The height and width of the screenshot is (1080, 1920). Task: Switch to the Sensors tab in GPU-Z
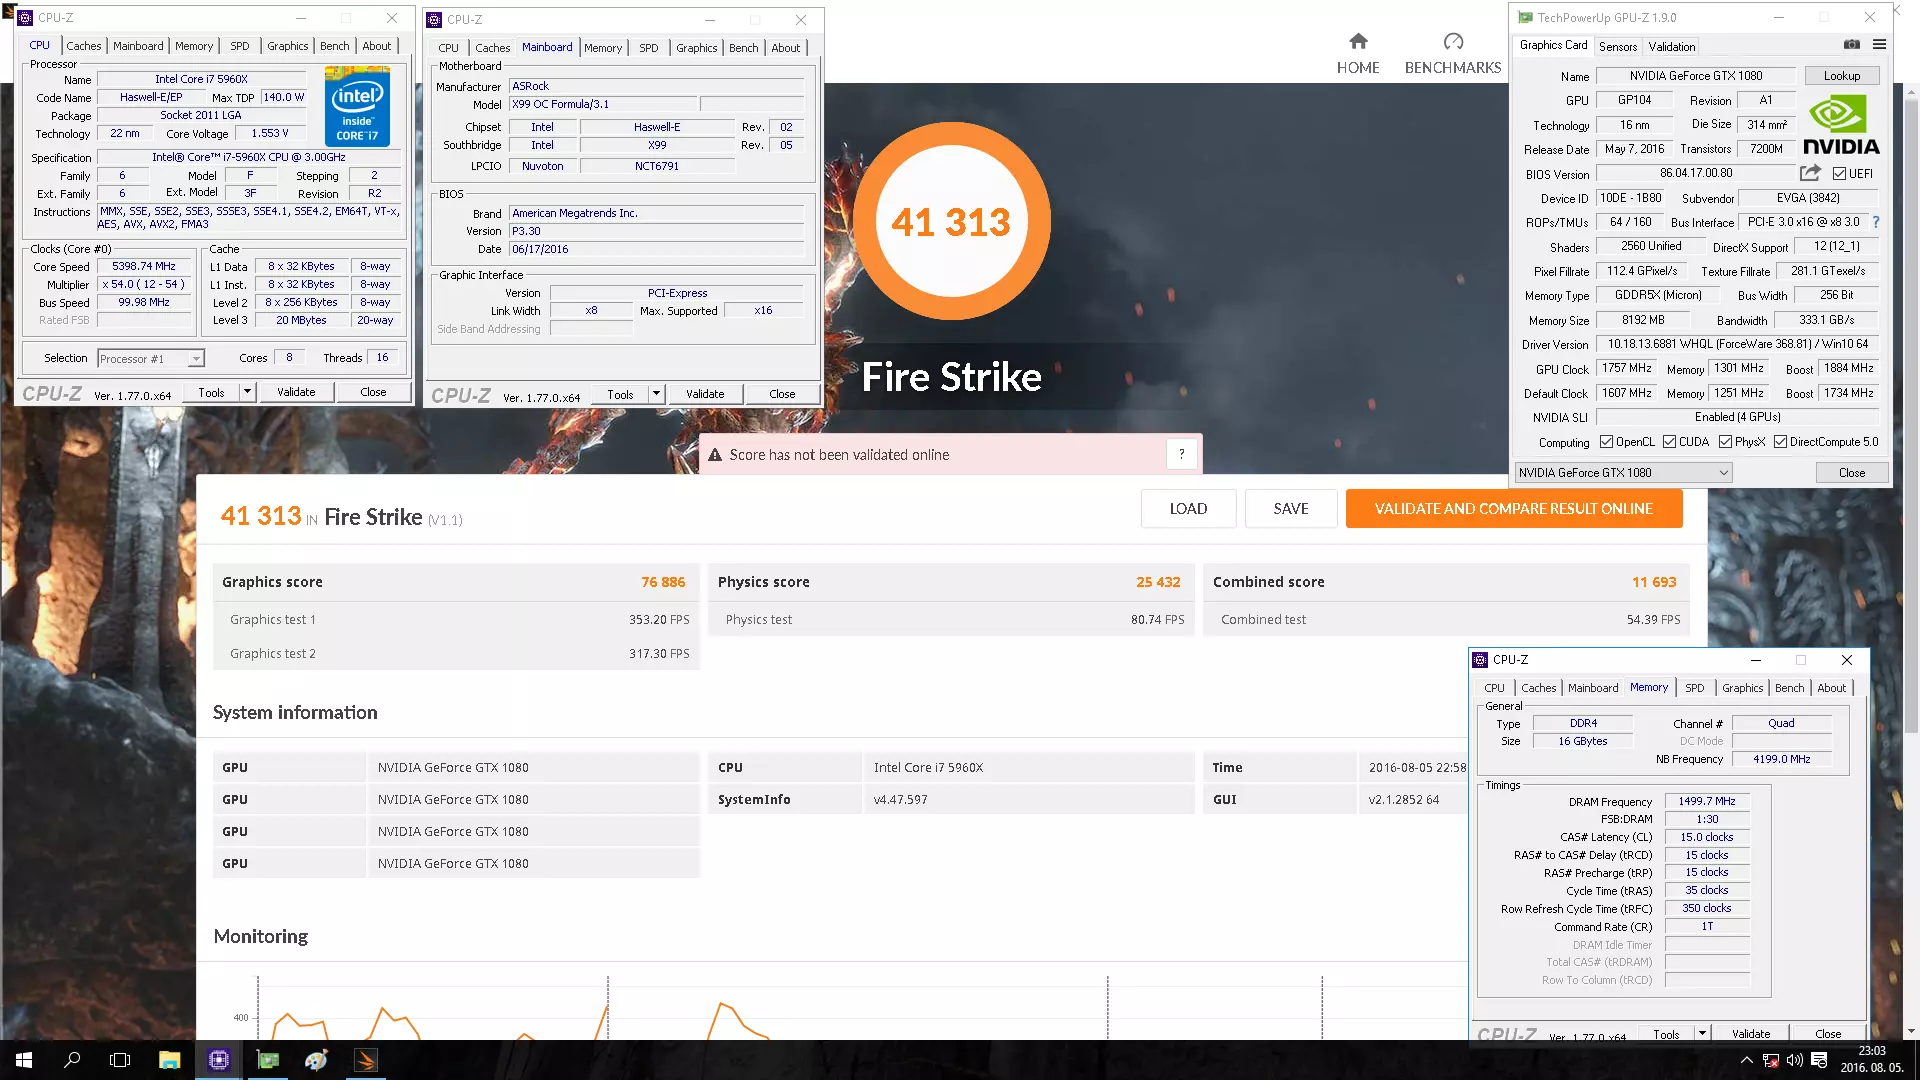1617,47
